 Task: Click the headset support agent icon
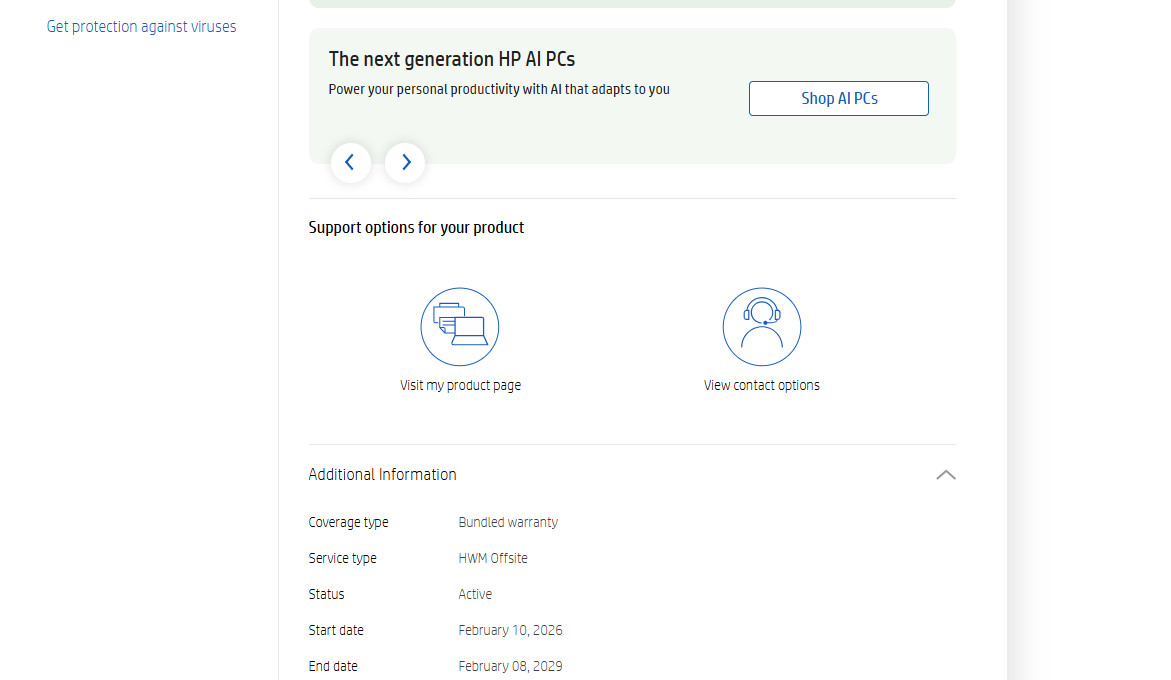coord(762,327)
